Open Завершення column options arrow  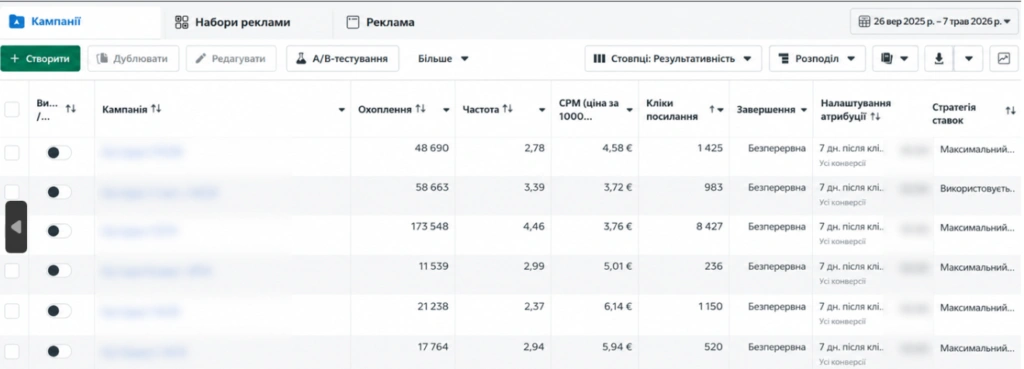pyautogui.click(x=805, y=110)
